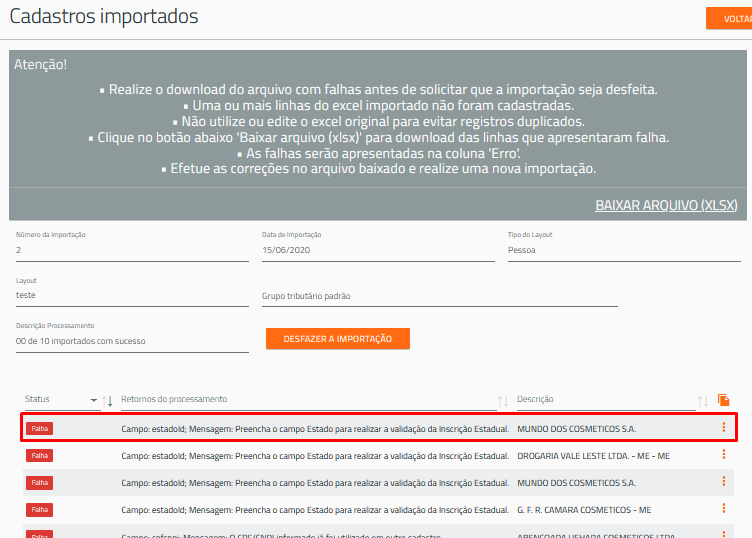This screenshot has height=538, width=752.
Task: Click the Data de importação field
Action: tap(378, 250)
